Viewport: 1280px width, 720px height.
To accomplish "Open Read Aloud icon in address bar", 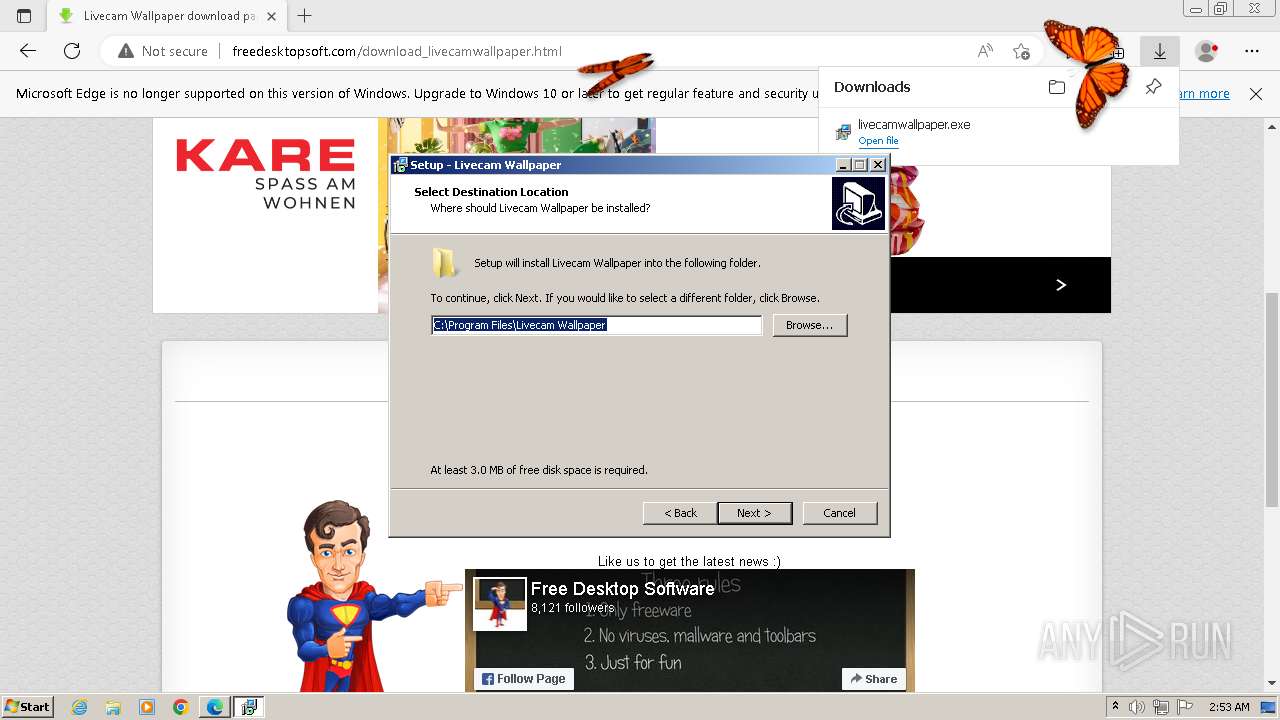I will [x=985, y=51].
